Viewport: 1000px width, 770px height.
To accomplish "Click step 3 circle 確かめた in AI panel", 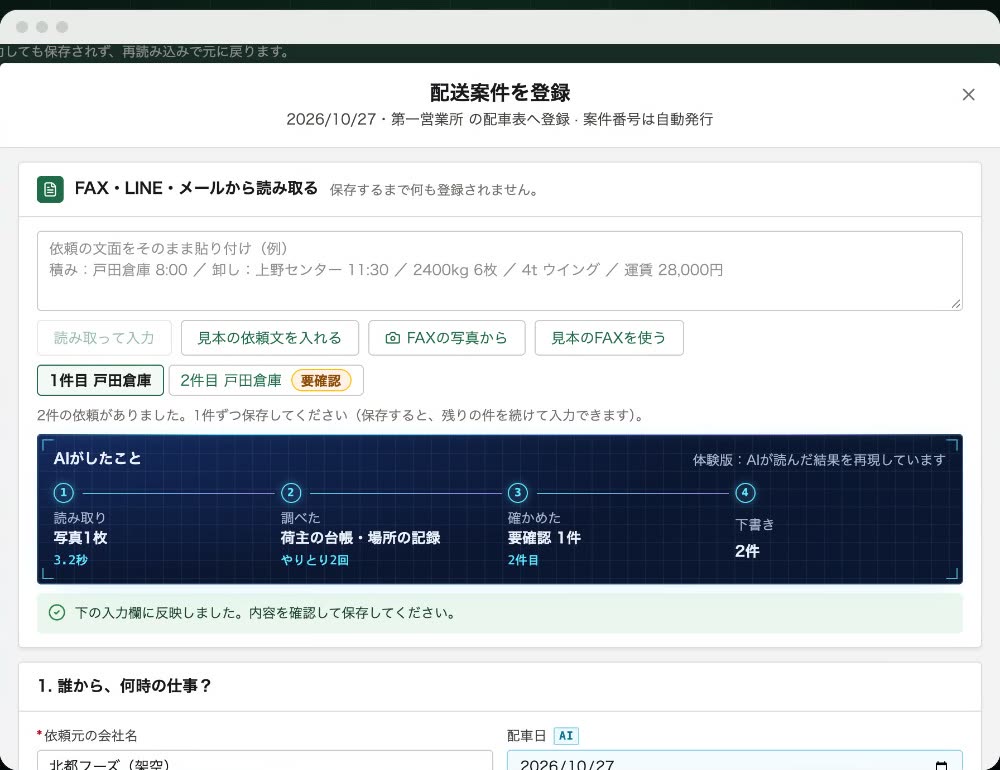I will tap(518, 492).
